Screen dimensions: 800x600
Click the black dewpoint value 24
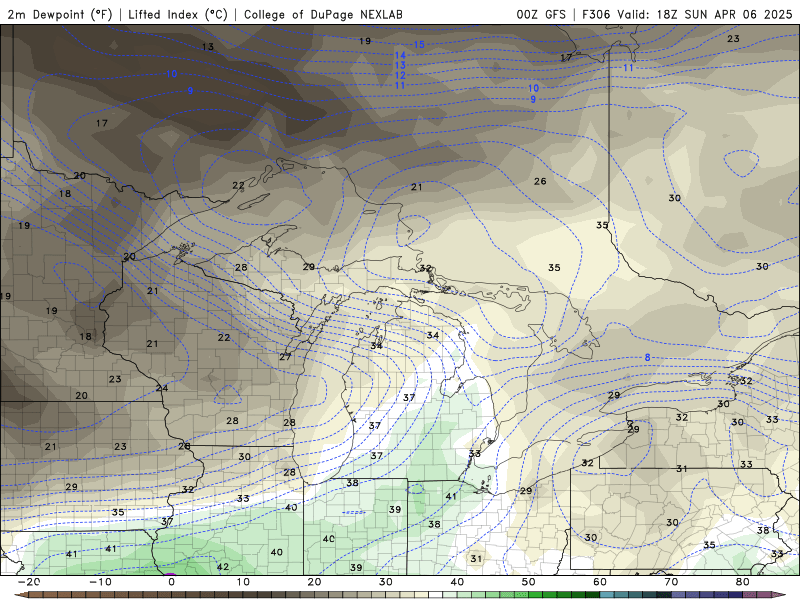[162, 388]
